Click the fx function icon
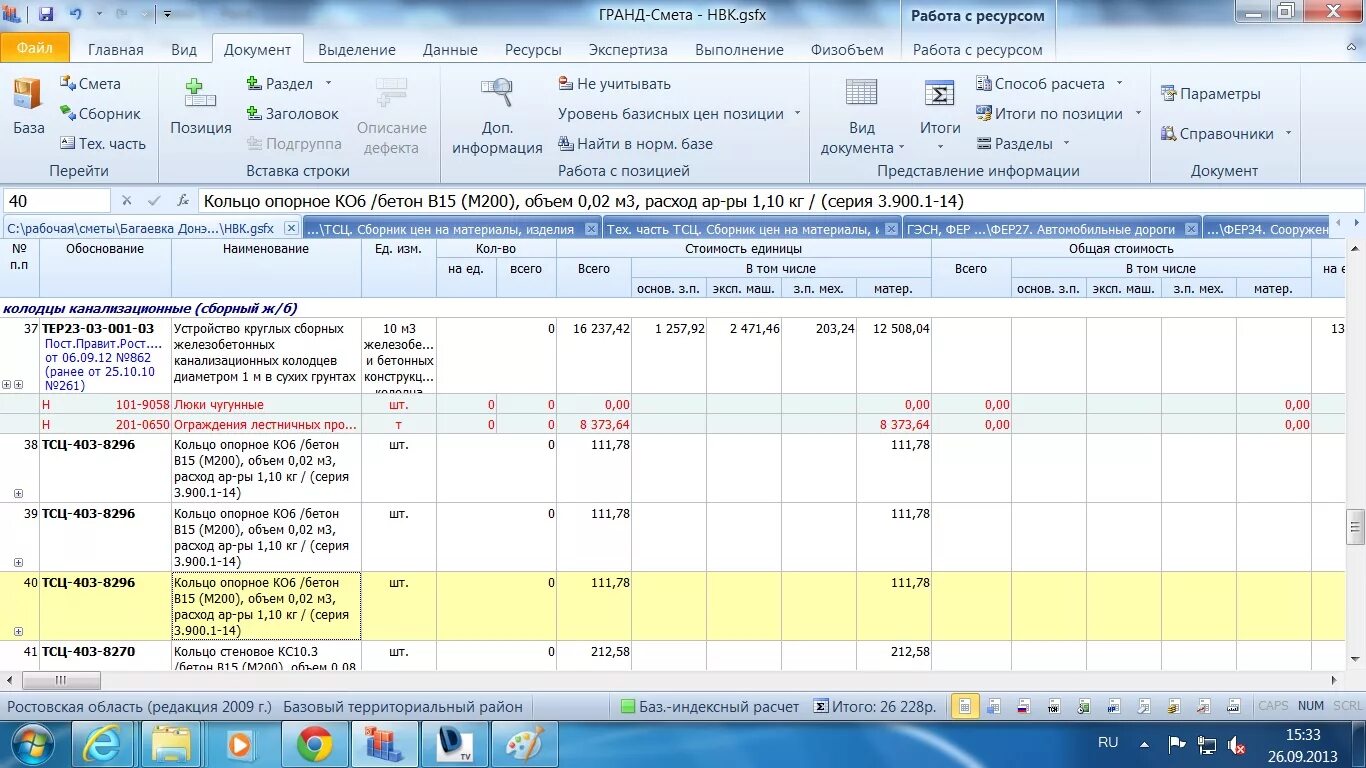Image resolution: width=1366 pixels, height=768 pixels. click(x=183, y=201)
